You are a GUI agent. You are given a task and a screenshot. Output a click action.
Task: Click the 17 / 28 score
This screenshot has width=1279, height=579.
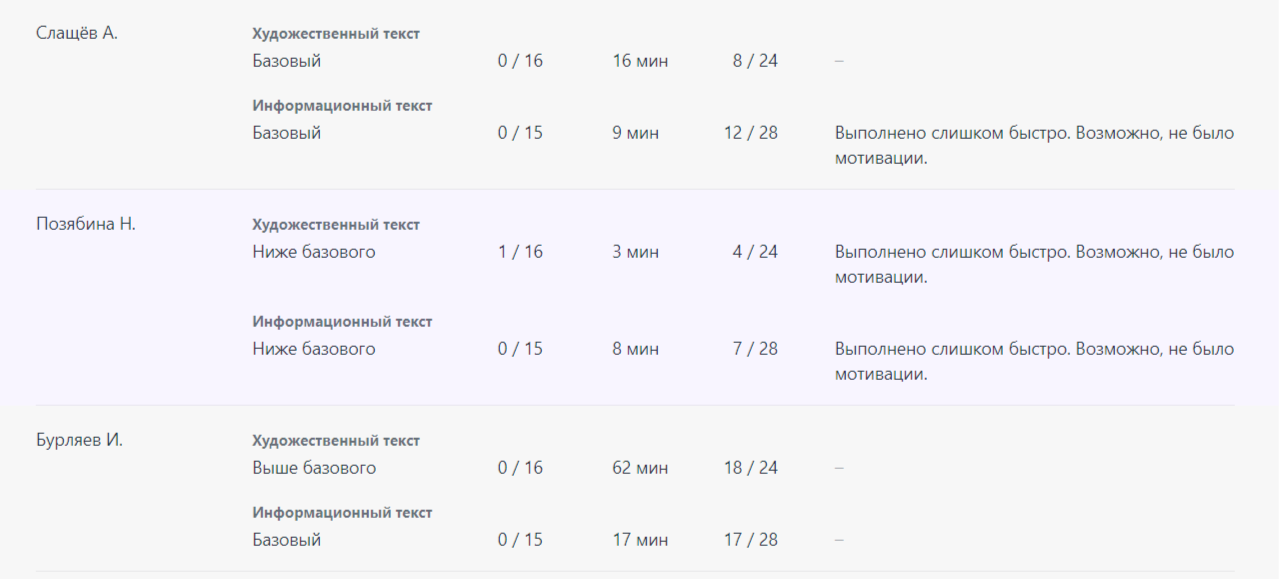coord(751,540)
